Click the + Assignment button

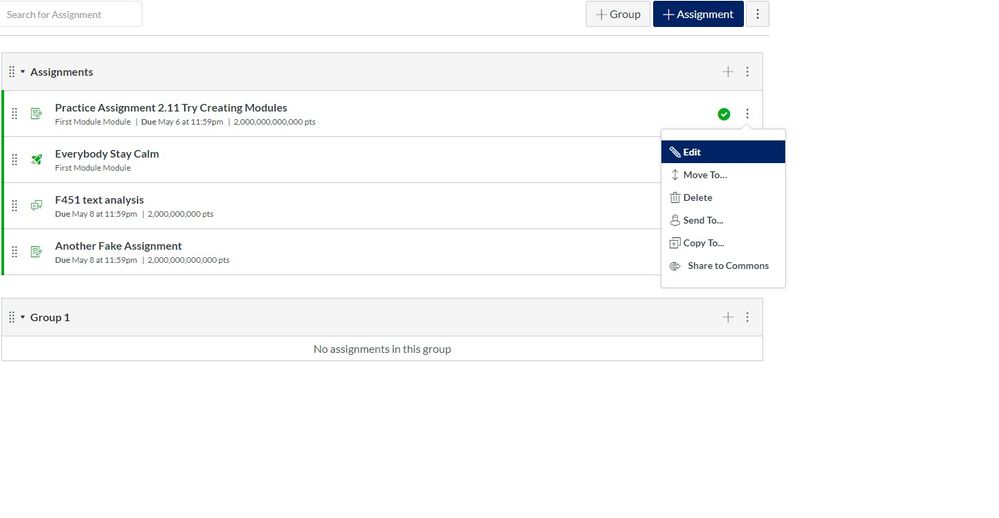coord(698,14)
